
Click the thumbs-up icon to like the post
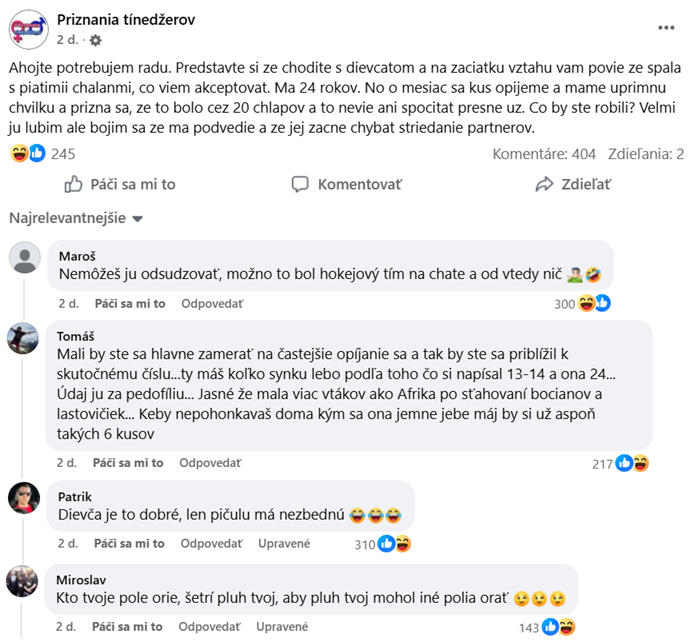click(x=73, y=184)
